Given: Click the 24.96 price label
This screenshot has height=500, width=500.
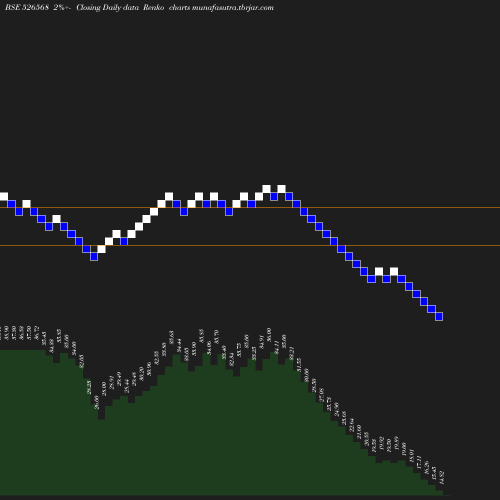Looking at the screenshot, I should click(x=336, y=410).
